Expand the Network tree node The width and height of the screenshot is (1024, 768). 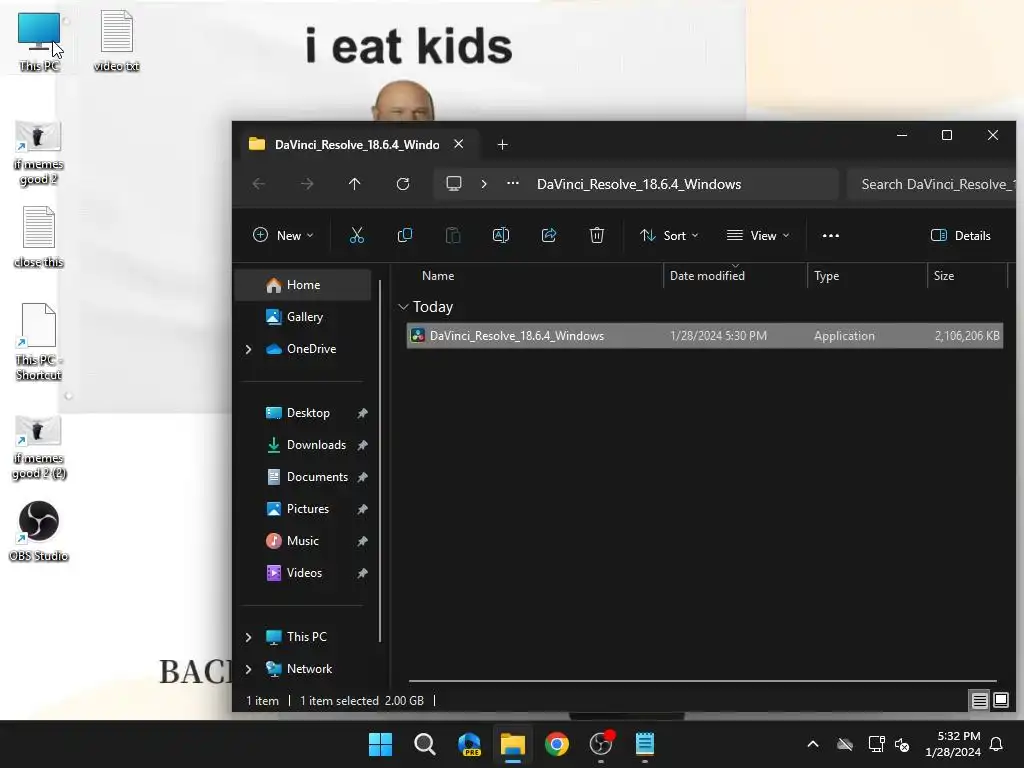pyautogui.click(x=248, y=669)
